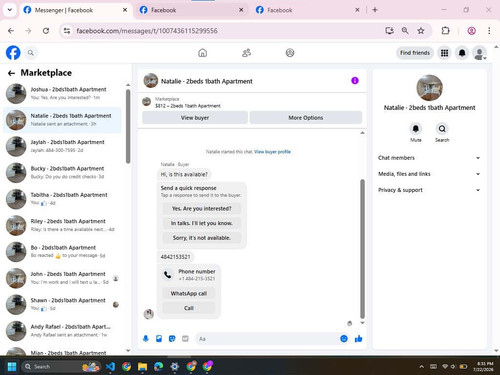The image size is (500, 375).
Task: Send quick response In talks. I'll let you know.
Action: (201, 223)
